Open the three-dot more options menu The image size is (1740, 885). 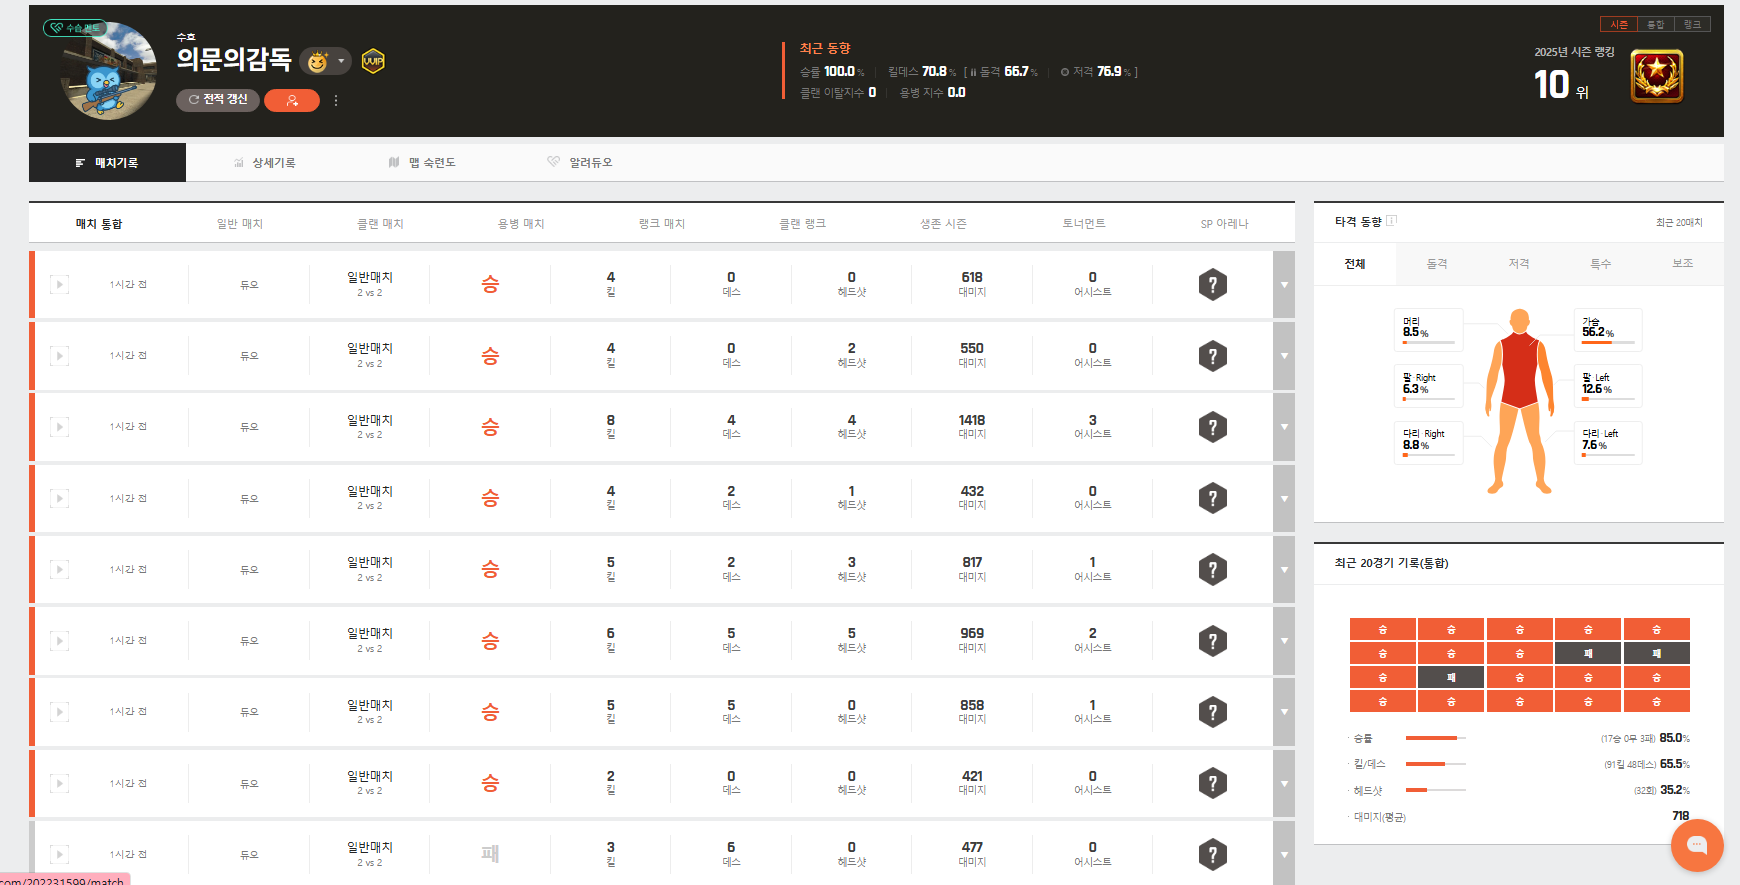pos(336,100)
